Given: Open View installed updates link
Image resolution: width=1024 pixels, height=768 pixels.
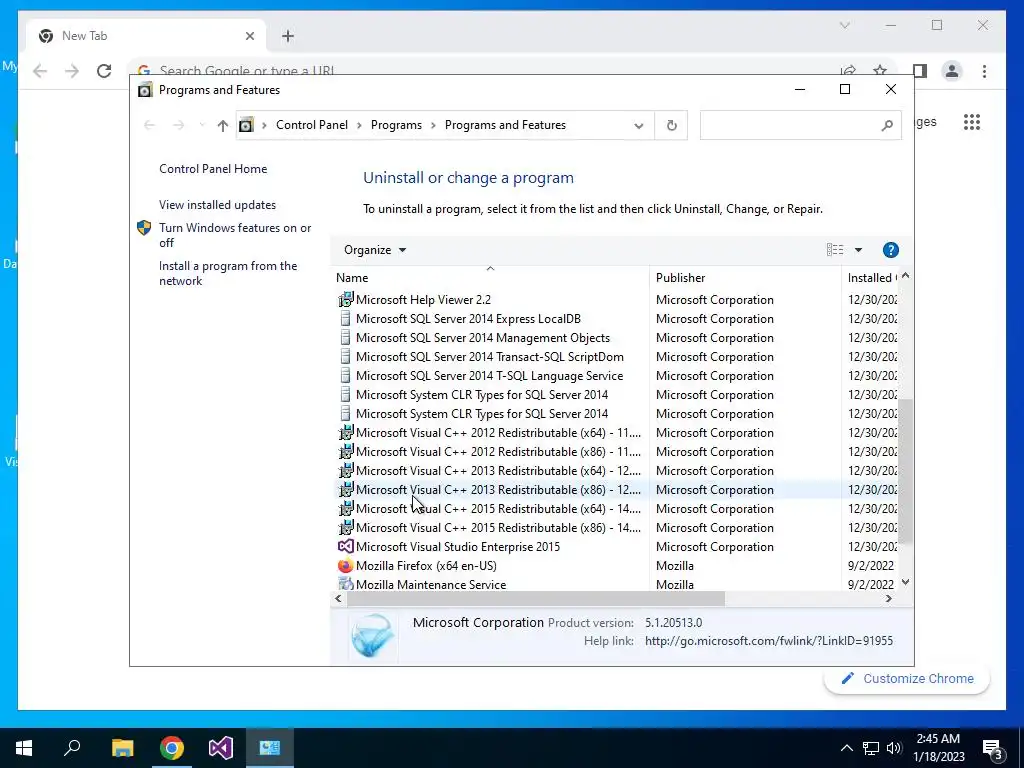Looking at the screenshot, I should click(x=217, y=205).
